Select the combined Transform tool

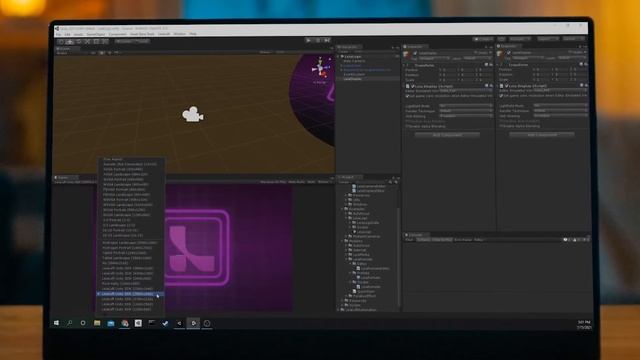104,42
